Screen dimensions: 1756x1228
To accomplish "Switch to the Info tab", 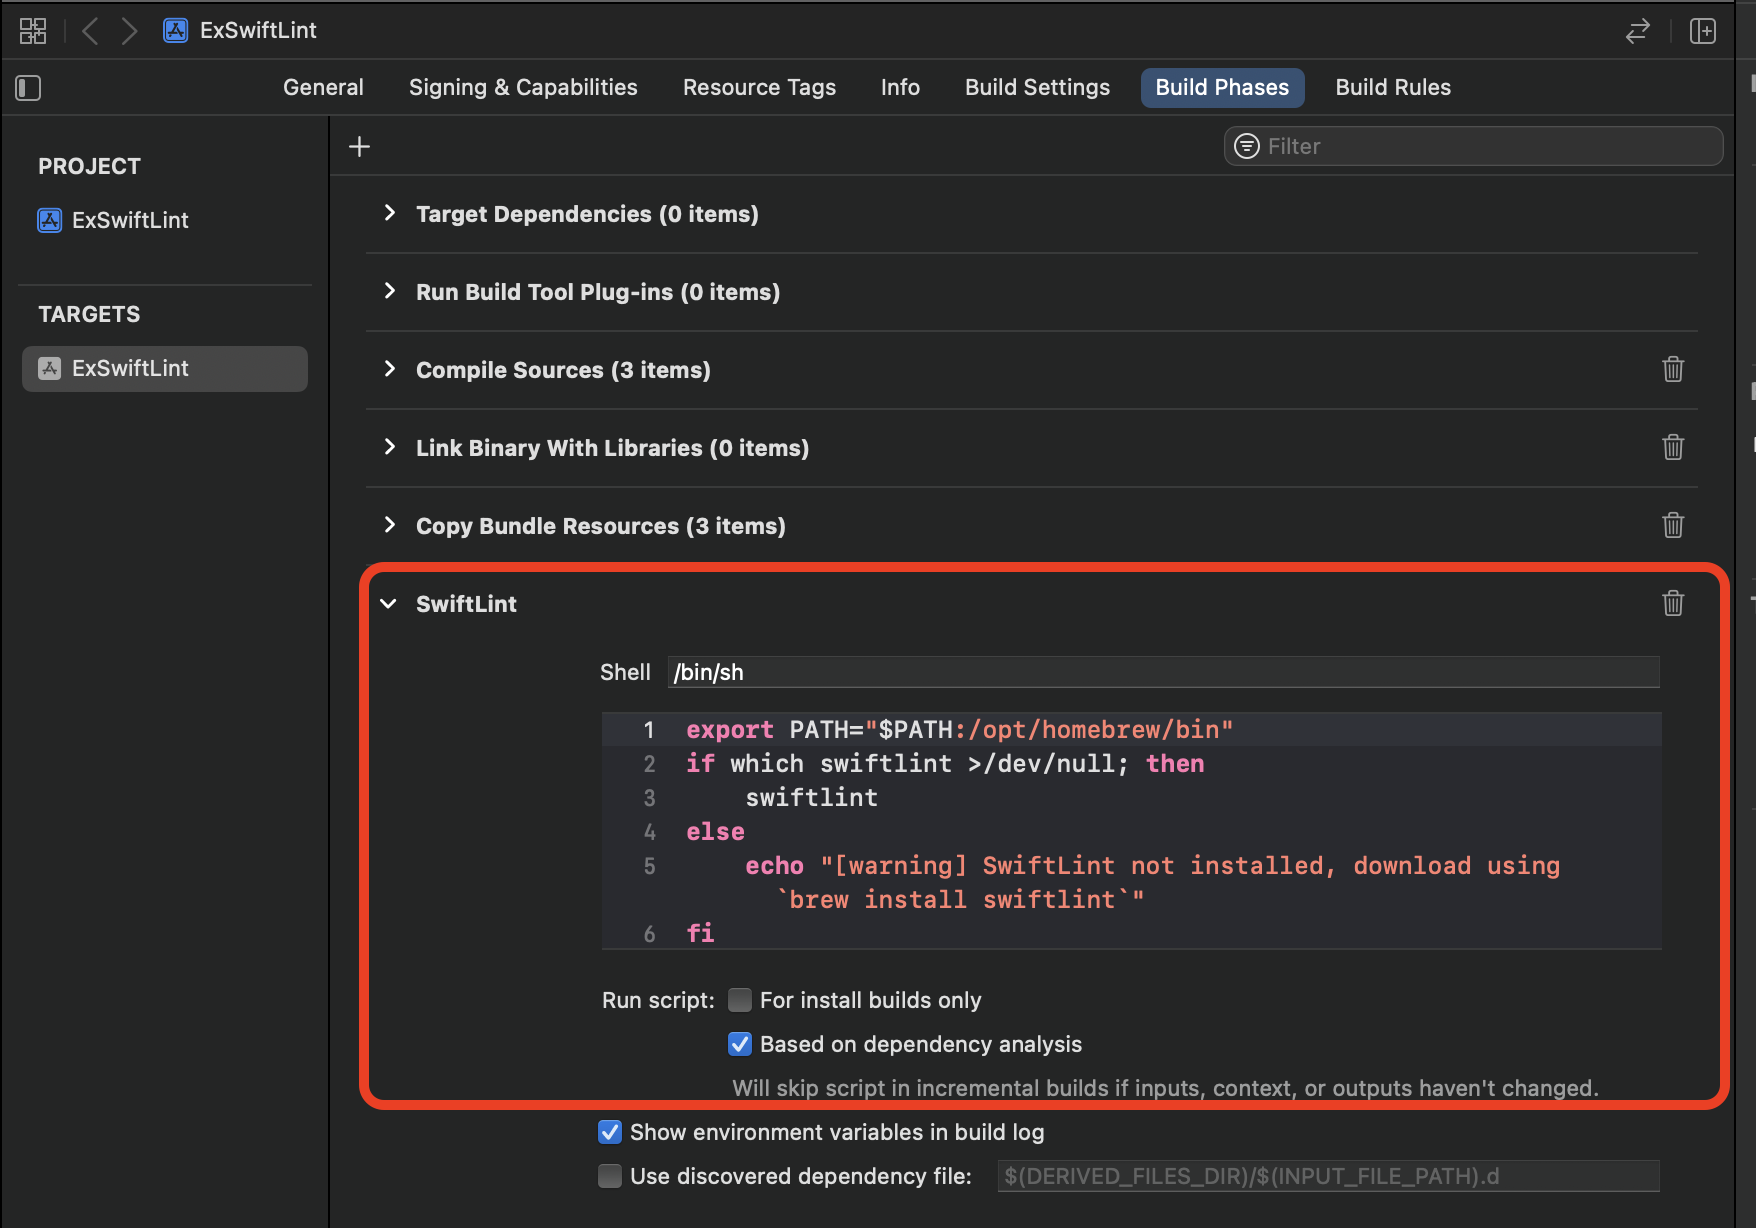I will 900,88.
